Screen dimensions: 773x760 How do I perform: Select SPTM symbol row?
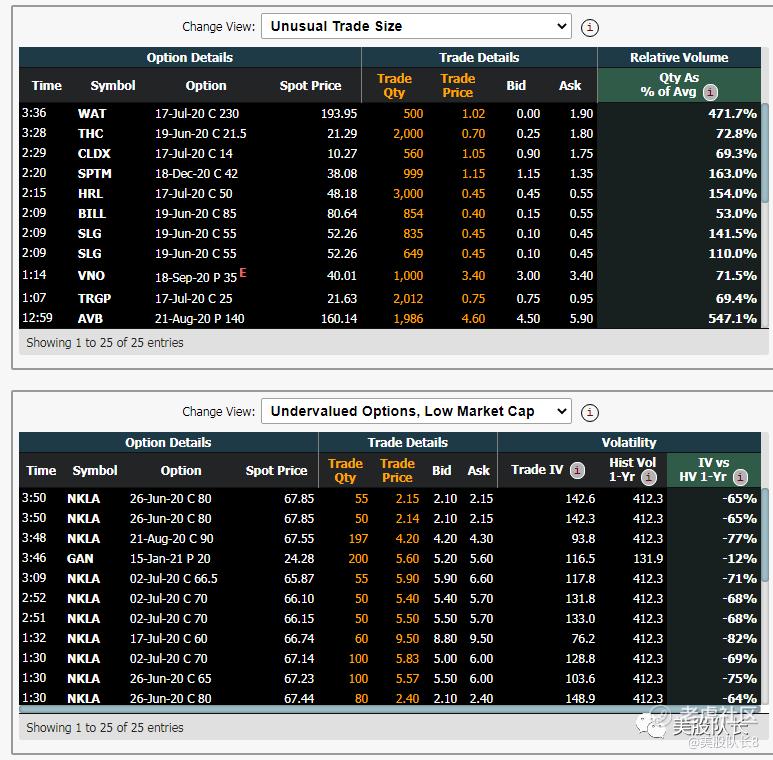(x=95, y=174)
